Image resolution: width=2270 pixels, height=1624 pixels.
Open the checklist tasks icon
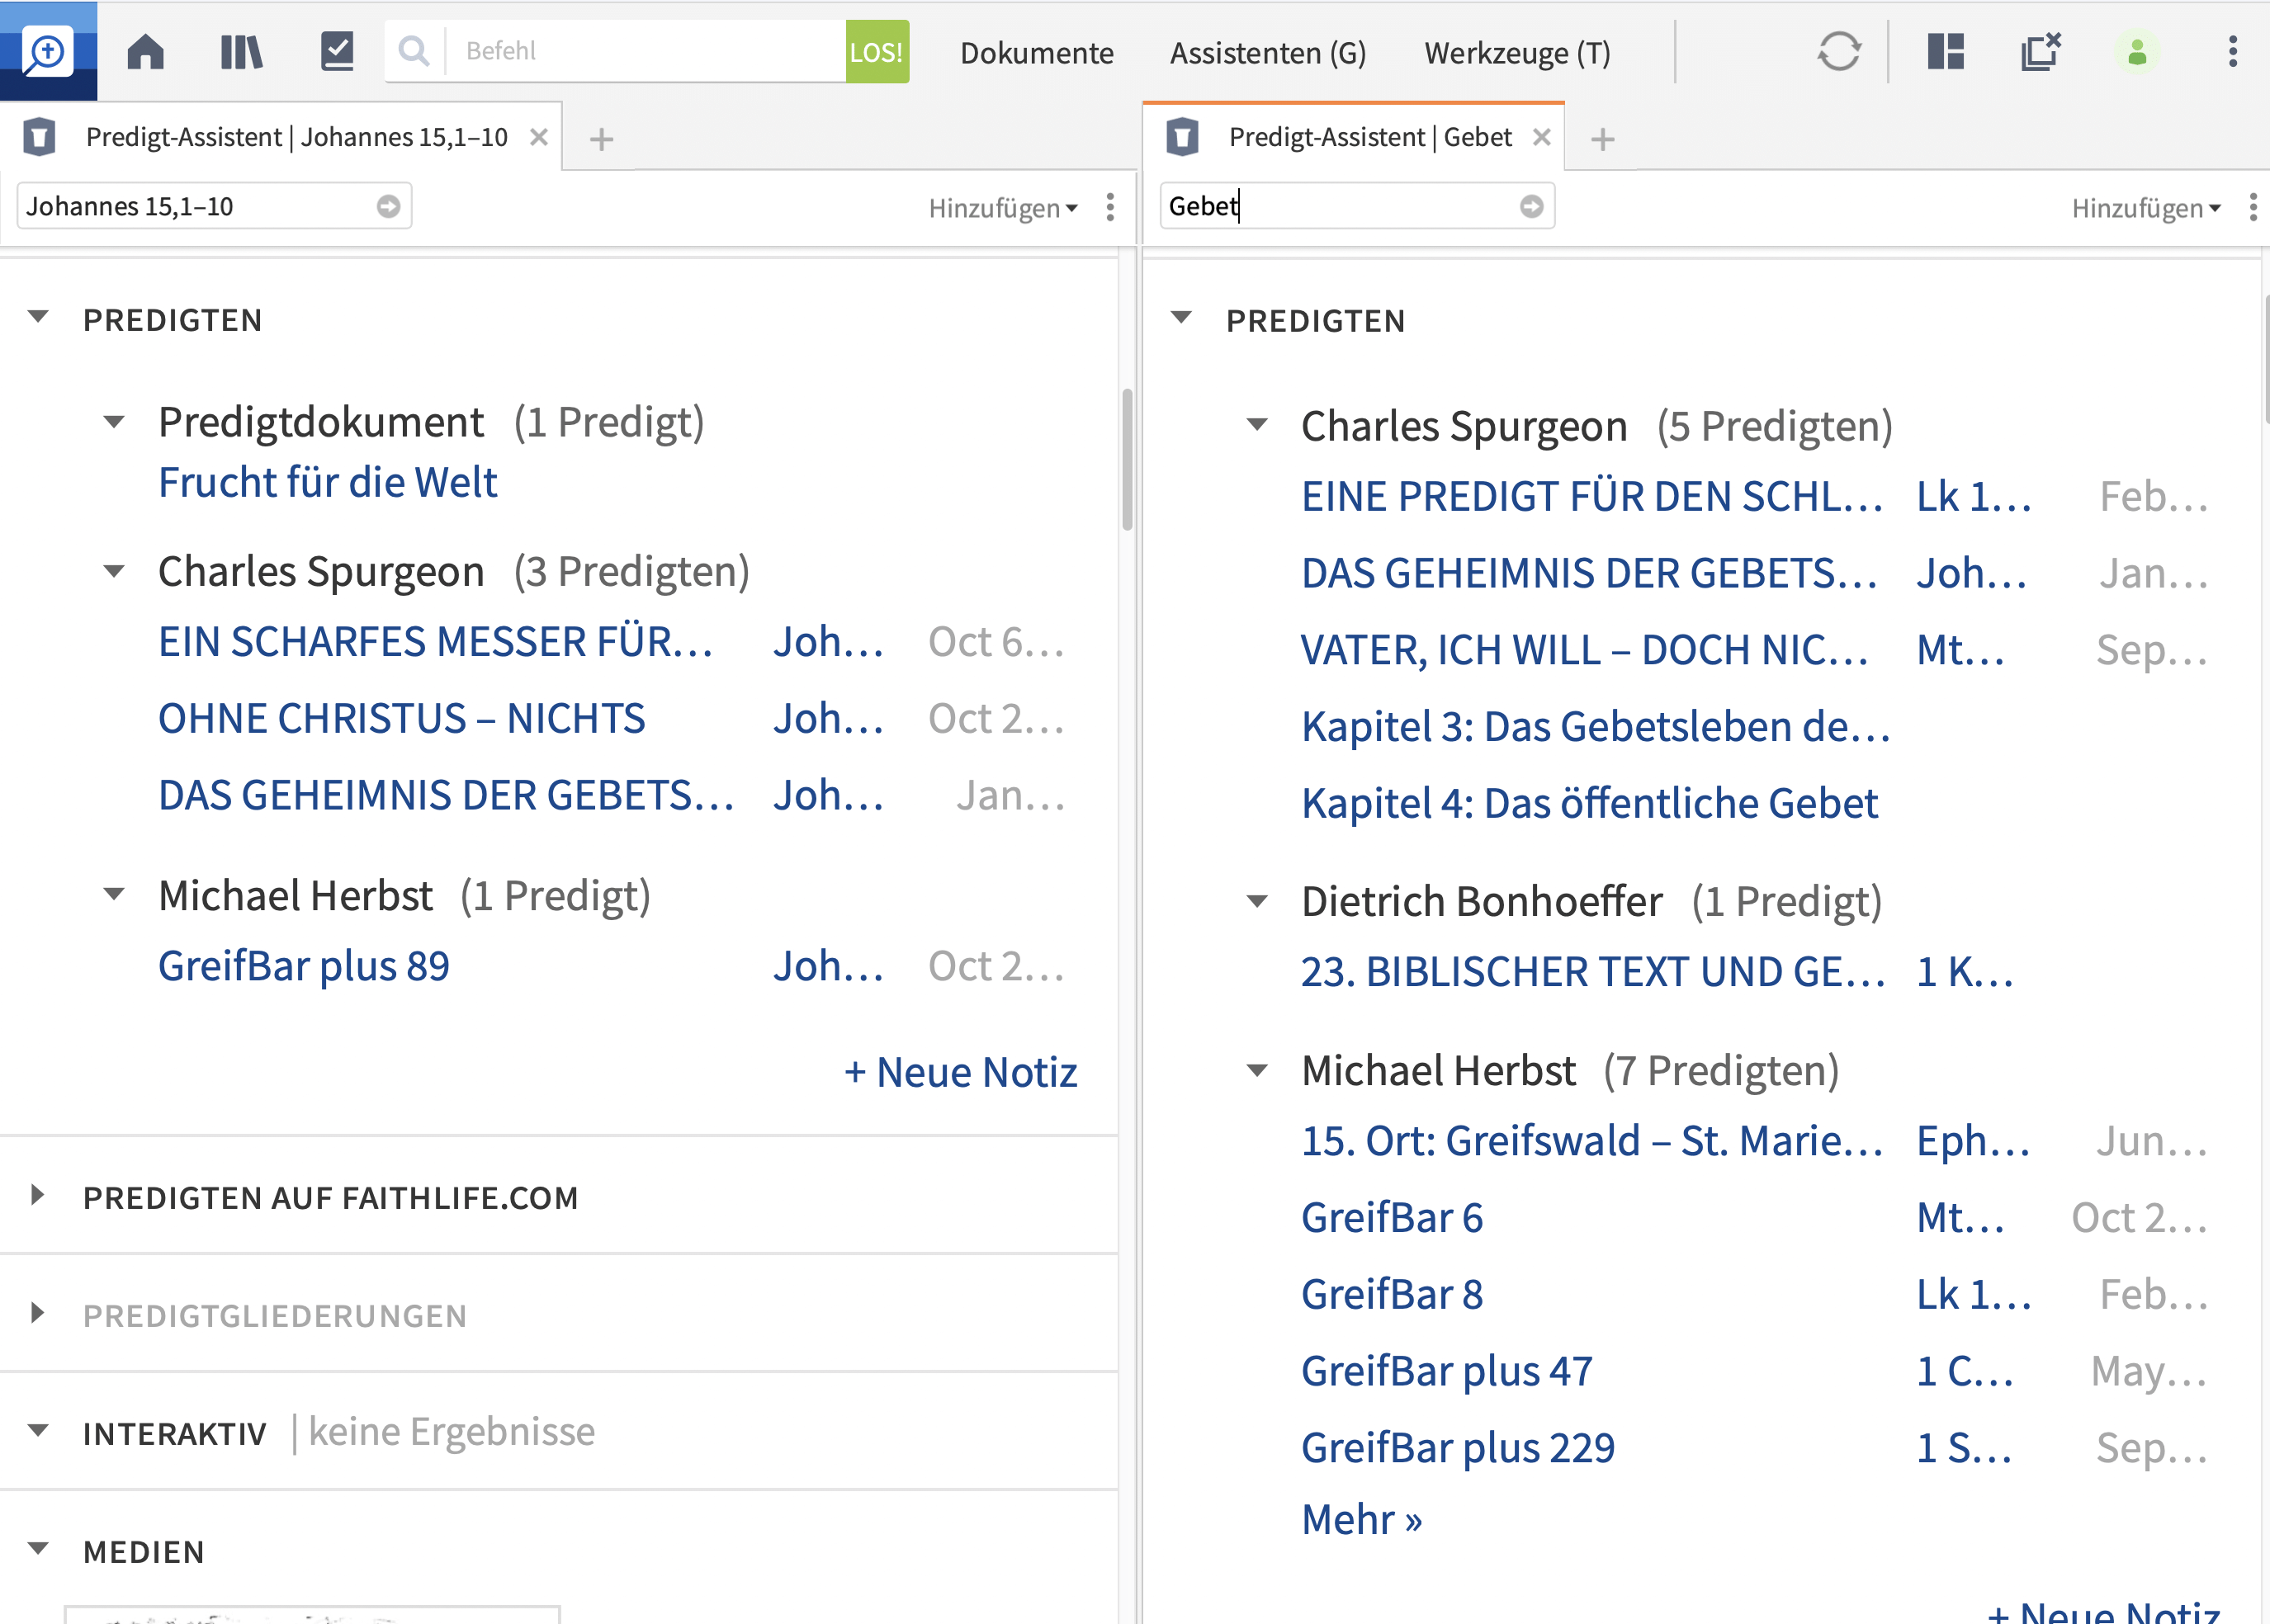(337, 51)
